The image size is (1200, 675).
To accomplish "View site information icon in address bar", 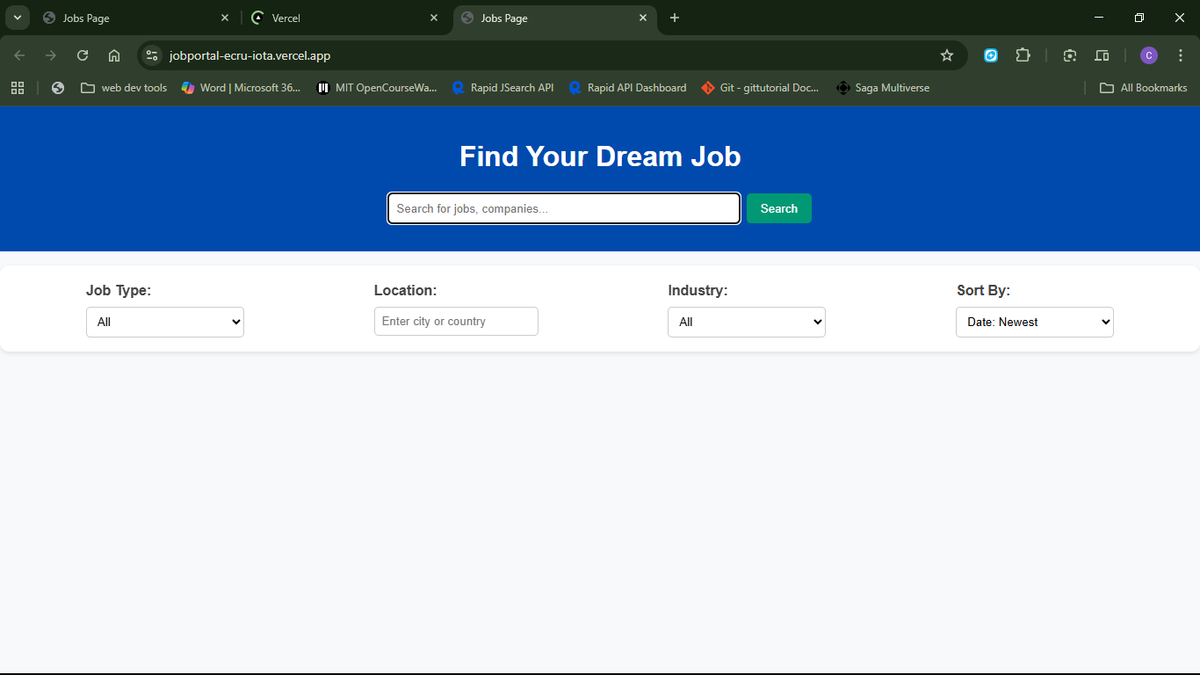I will point(152,56).
